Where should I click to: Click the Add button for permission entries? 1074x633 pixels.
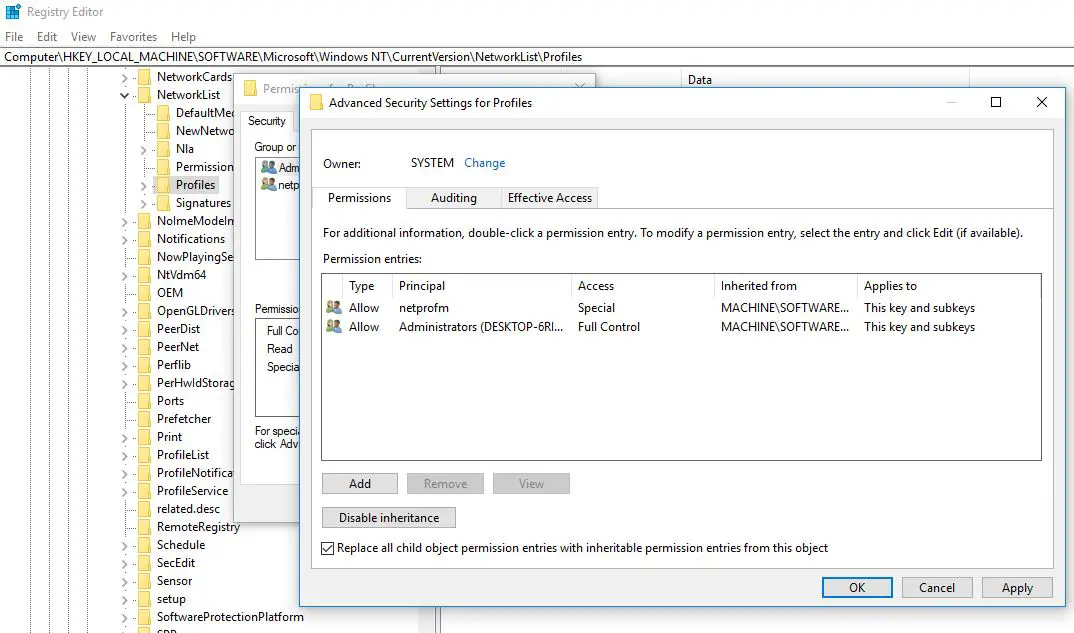point(360,484)
